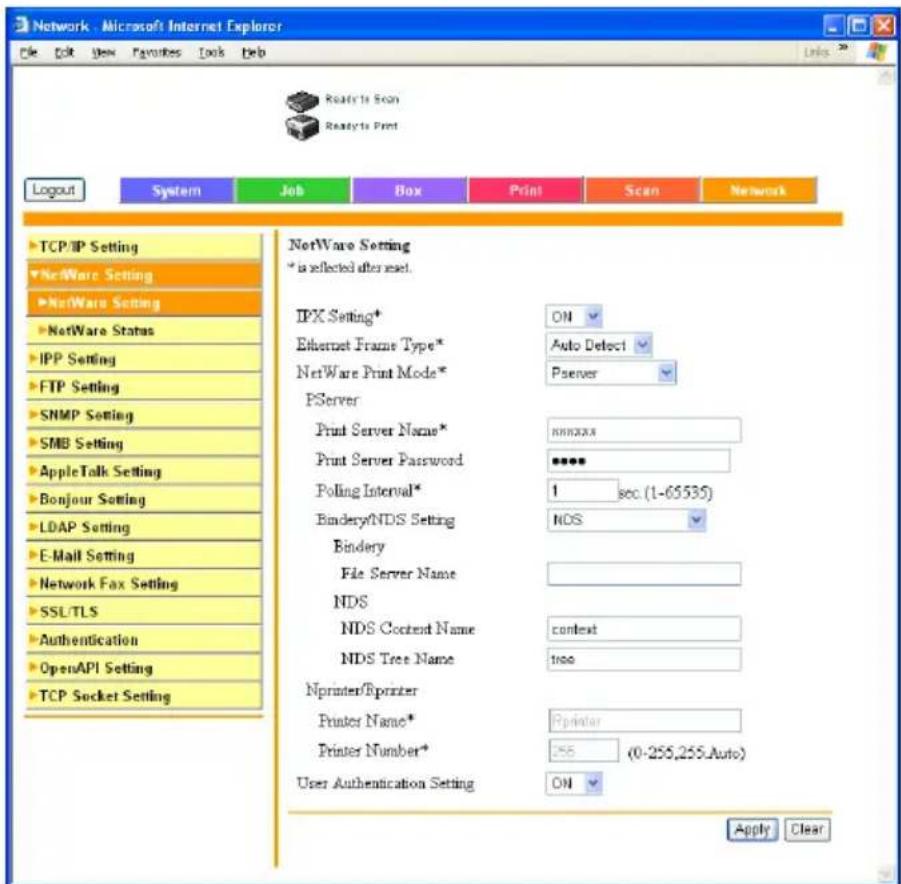Screen dimensions: 901x884
Task: Open SNMP Setting in sidebar
Action: click(144, 415)
